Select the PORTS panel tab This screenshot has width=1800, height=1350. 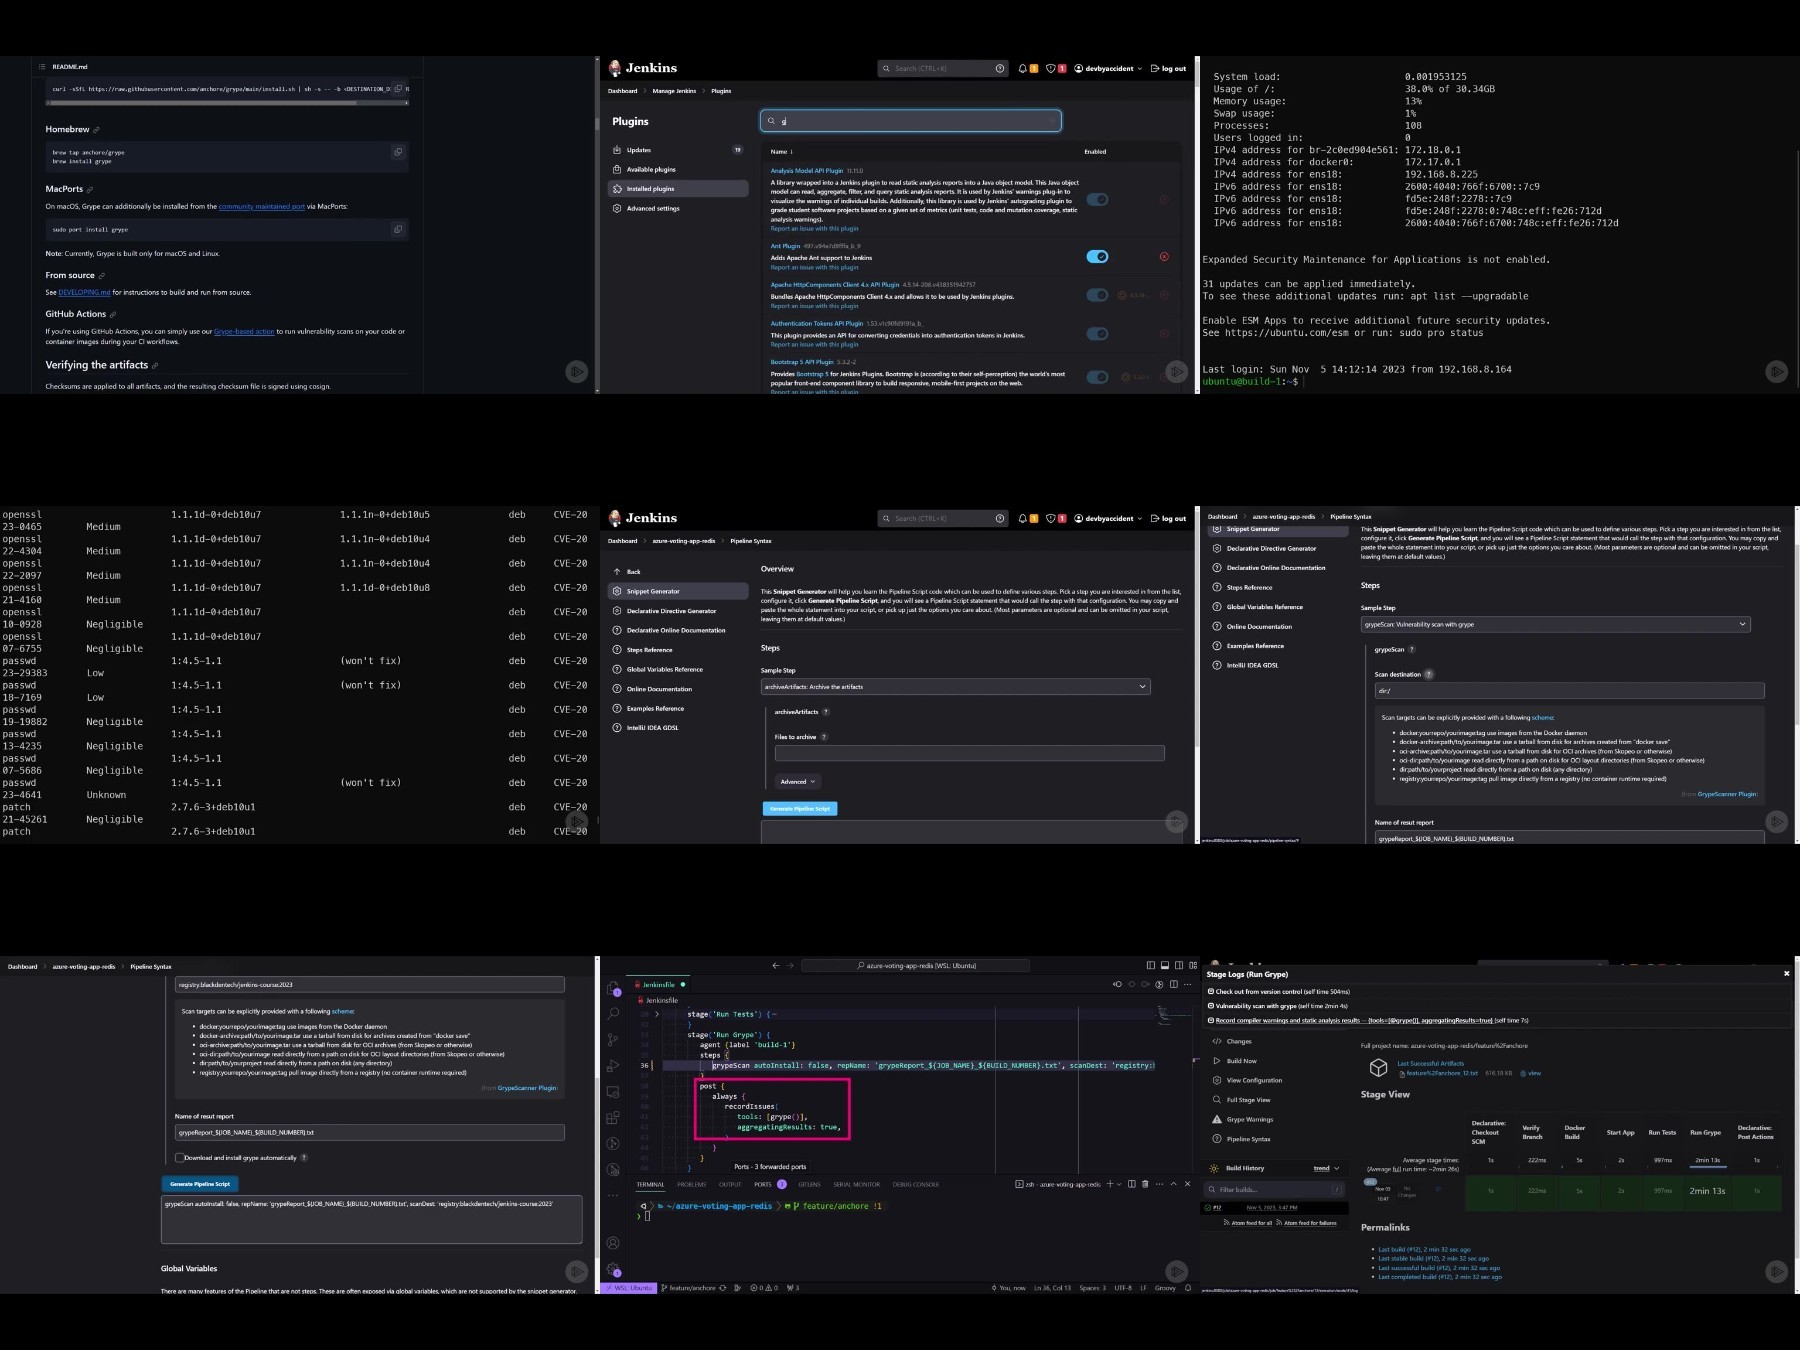coord(763,1184)
